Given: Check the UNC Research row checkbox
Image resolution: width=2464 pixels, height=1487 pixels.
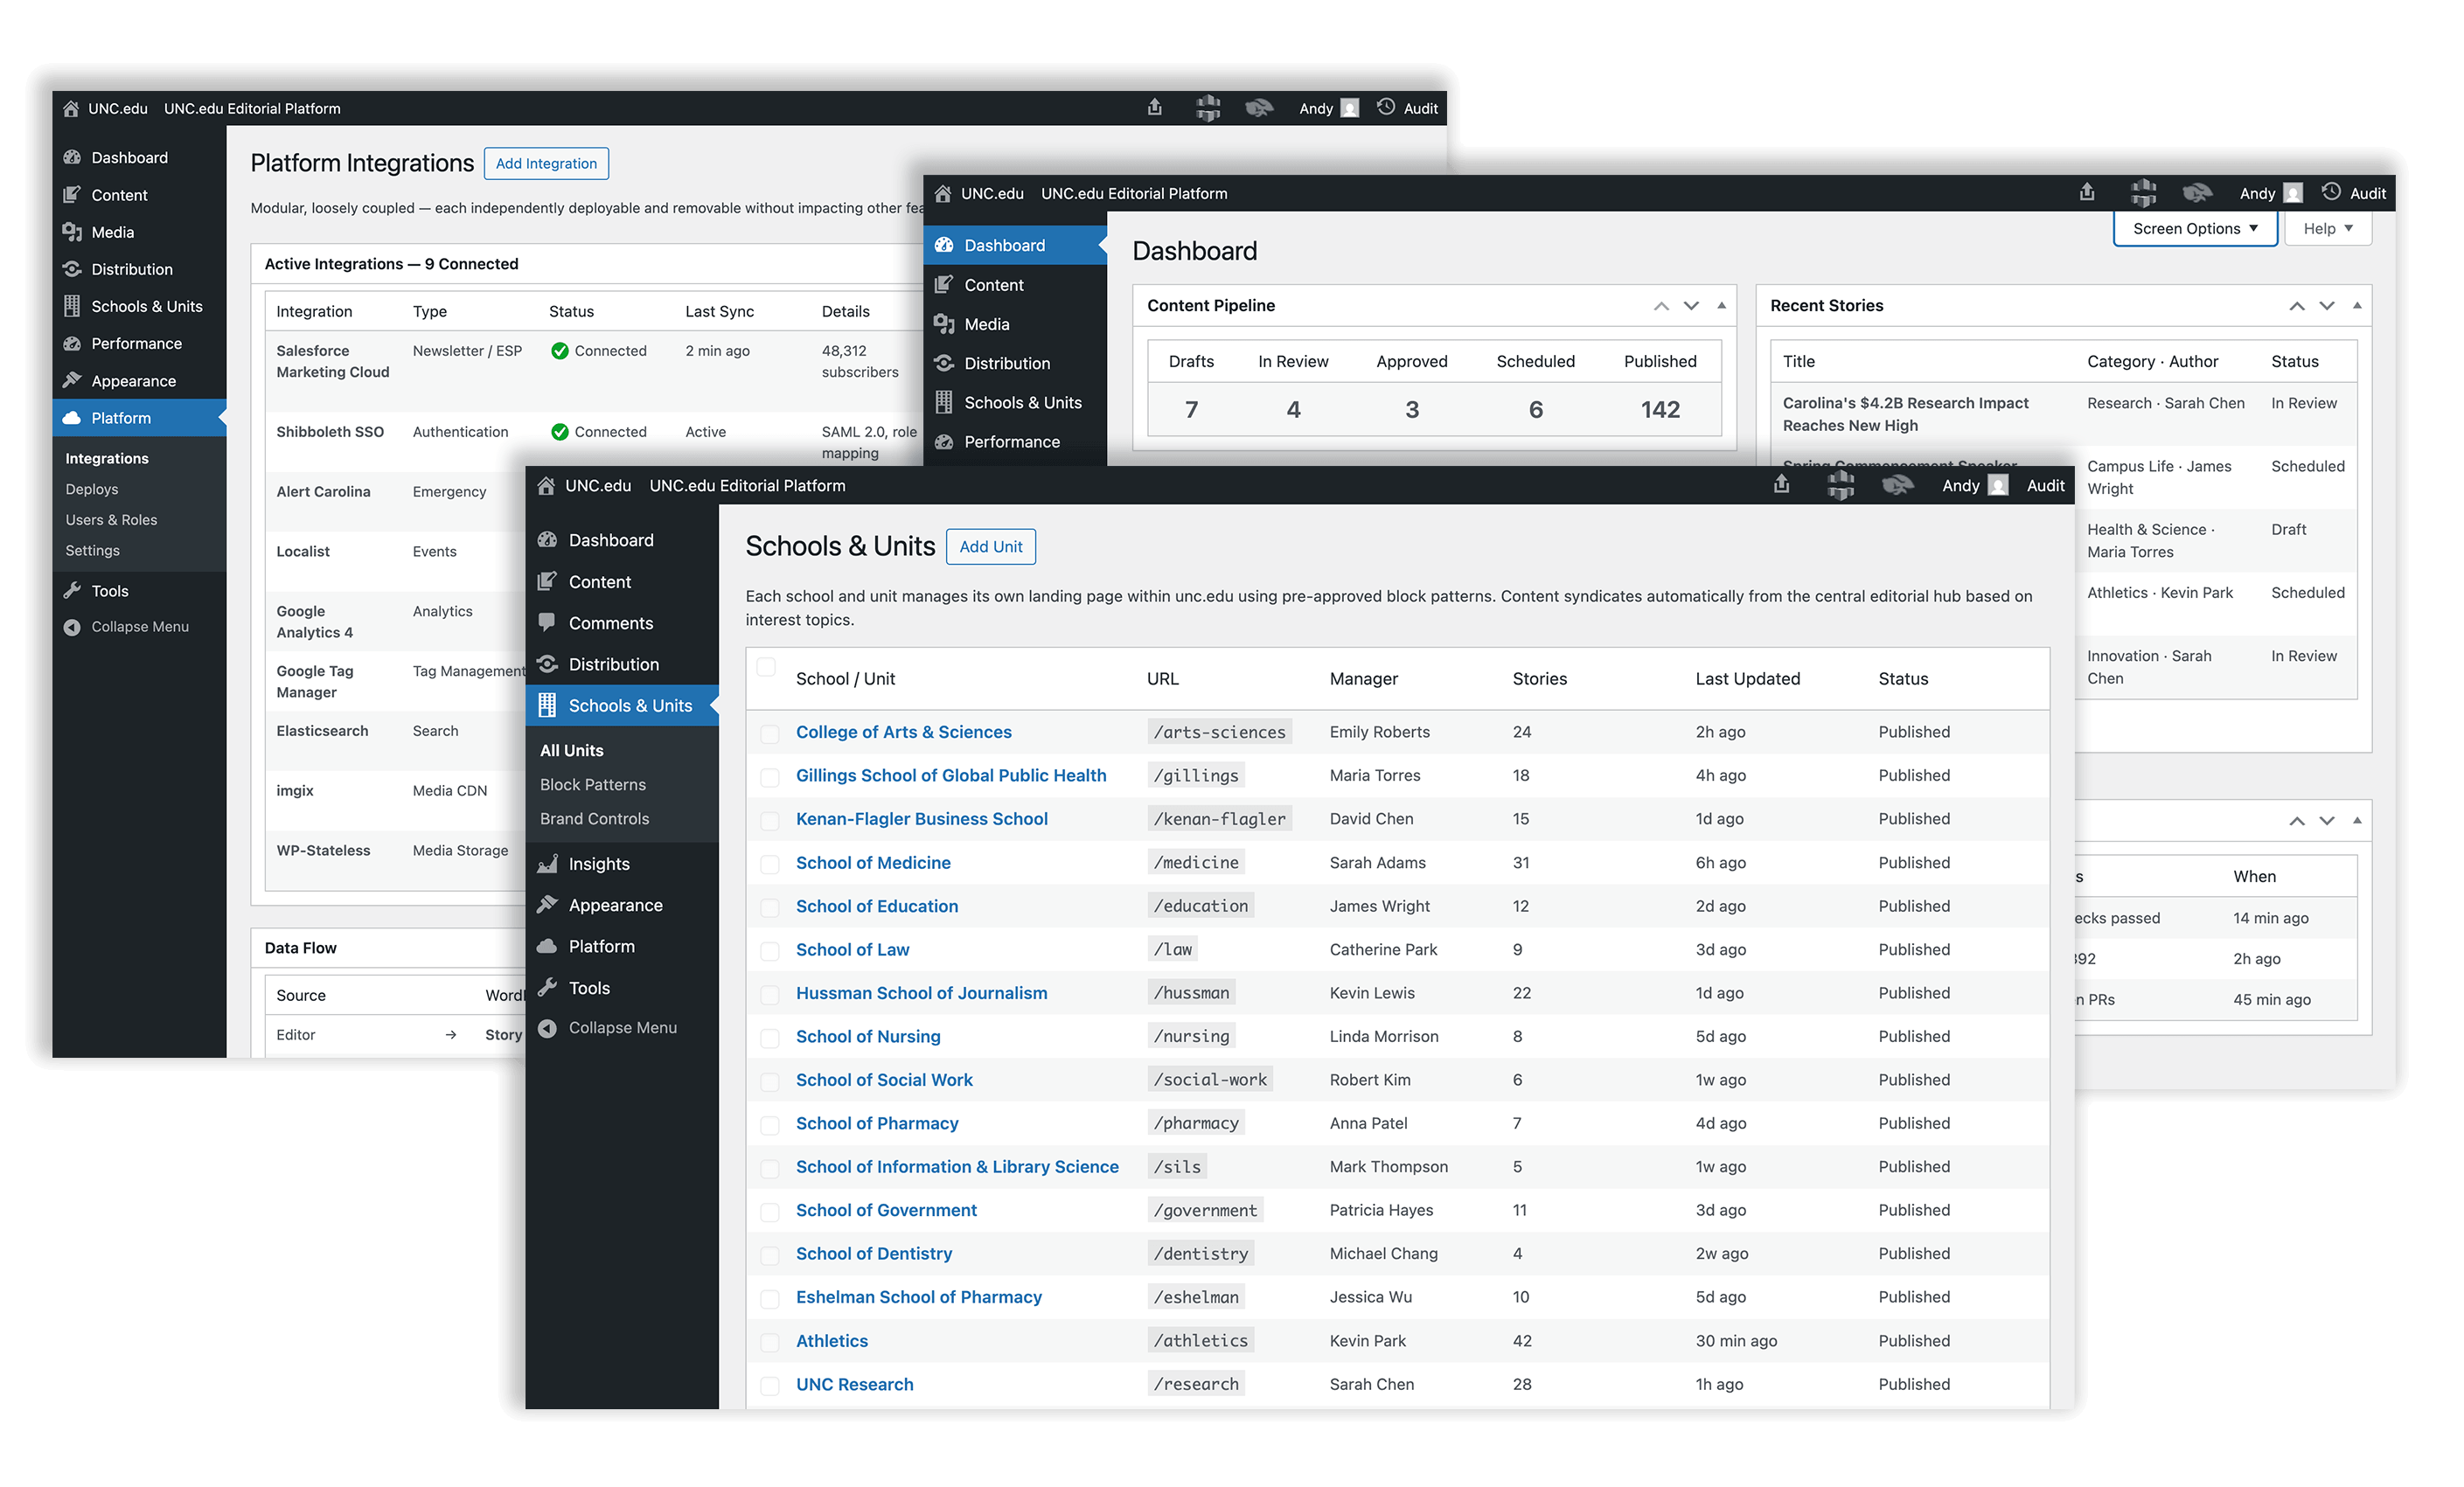Looking at the screenshot, I should pyautogui.click(x=769, y=1386).
